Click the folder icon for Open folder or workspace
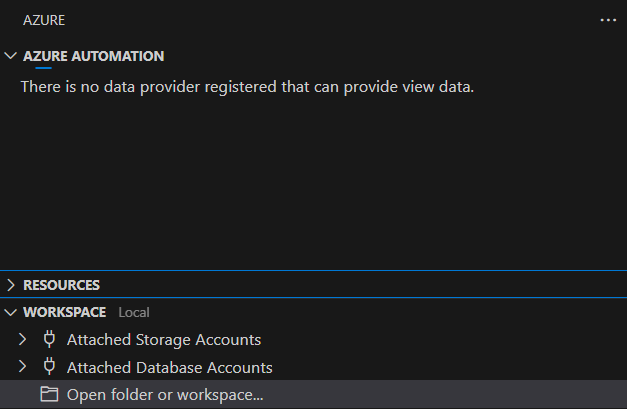 pos(49,395)
